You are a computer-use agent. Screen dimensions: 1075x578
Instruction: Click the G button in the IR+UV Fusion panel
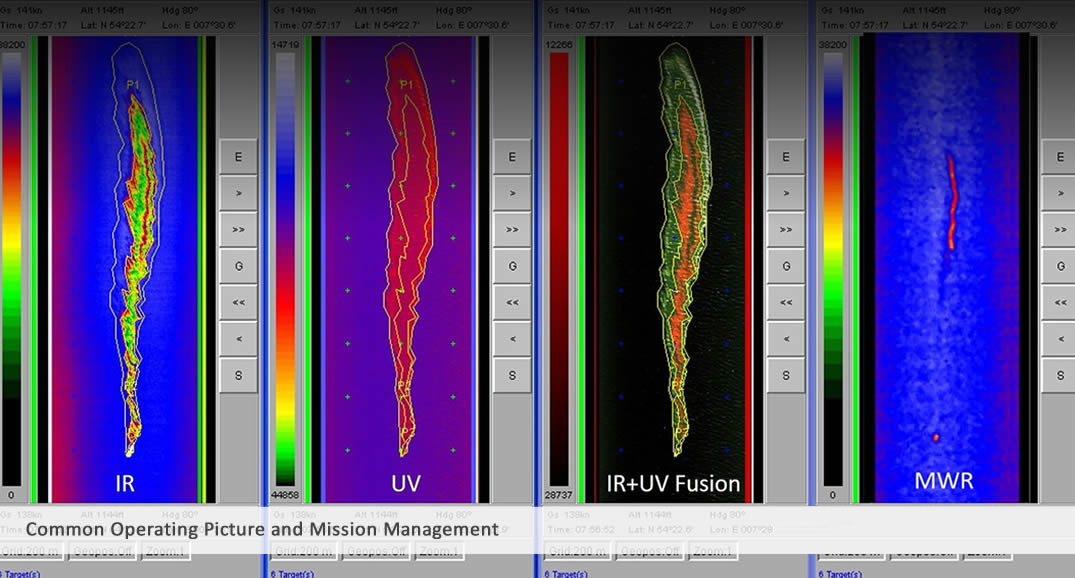(785, 266)
